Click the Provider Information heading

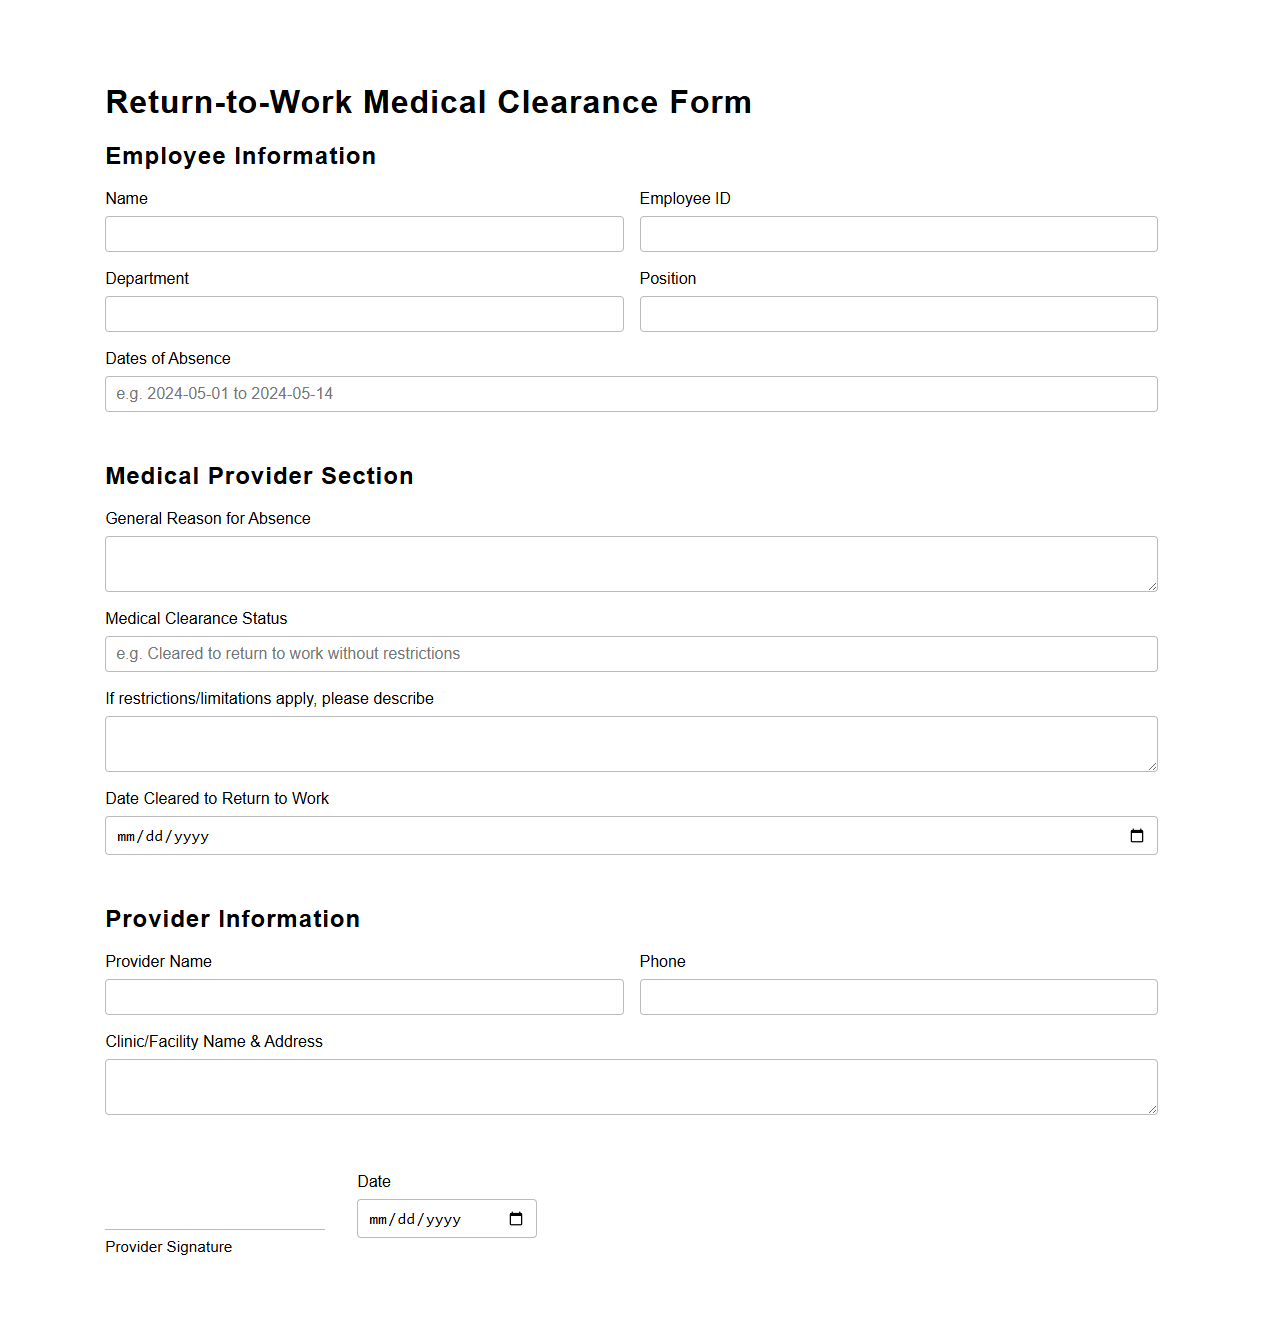pos(232,919)
